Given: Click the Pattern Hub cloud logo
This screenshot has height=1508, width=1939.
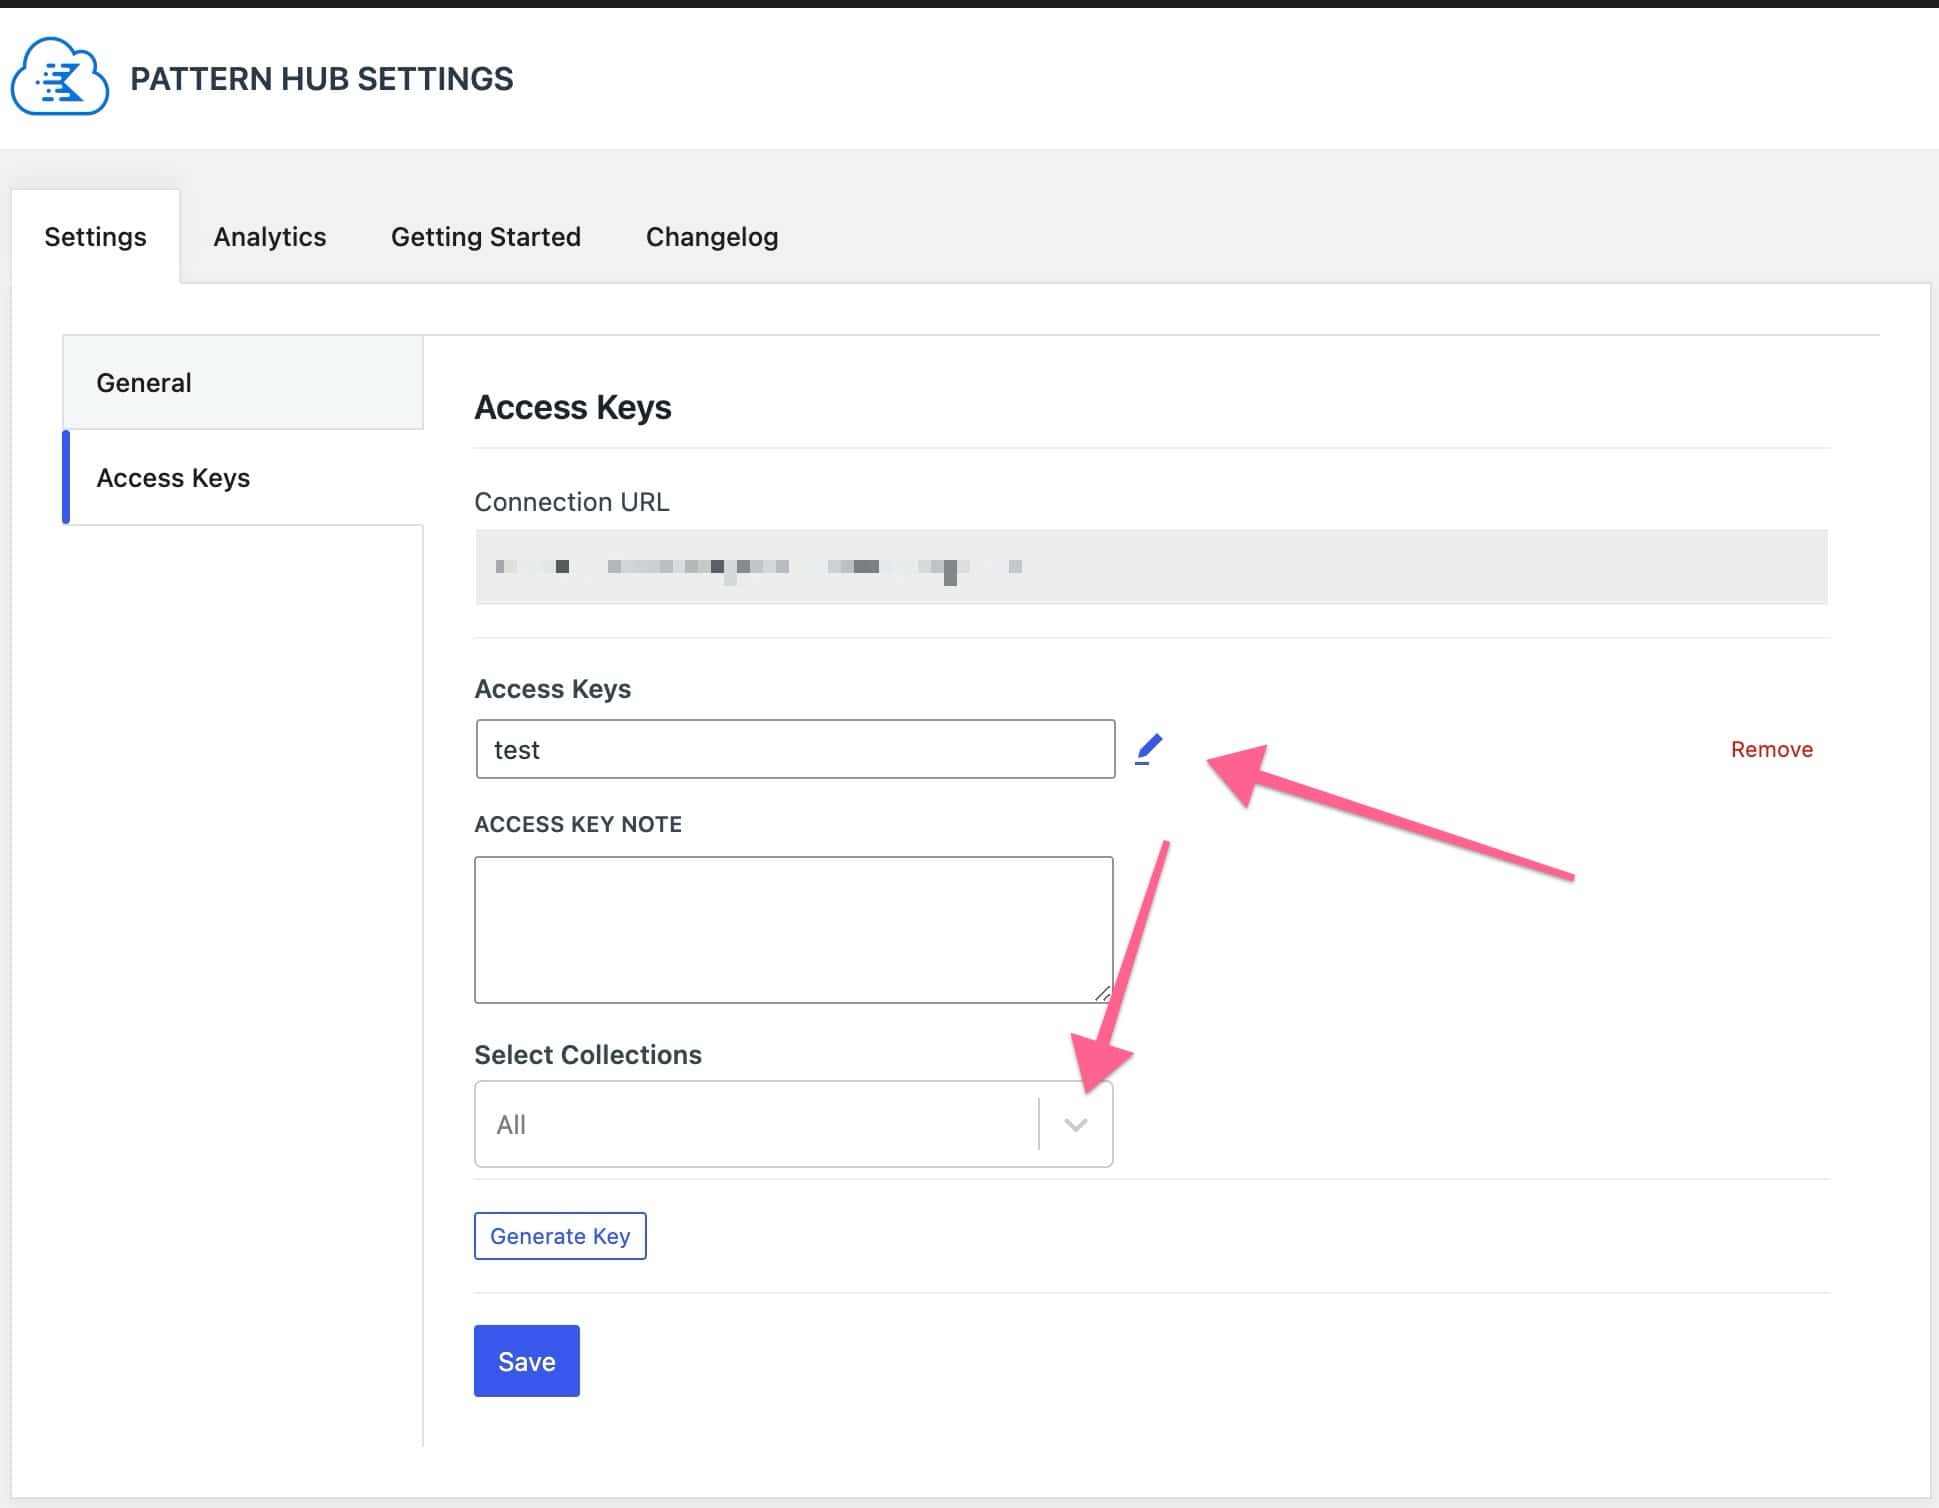Looking at the screenshot, I should pyautogui.click(x=60, y=77).
